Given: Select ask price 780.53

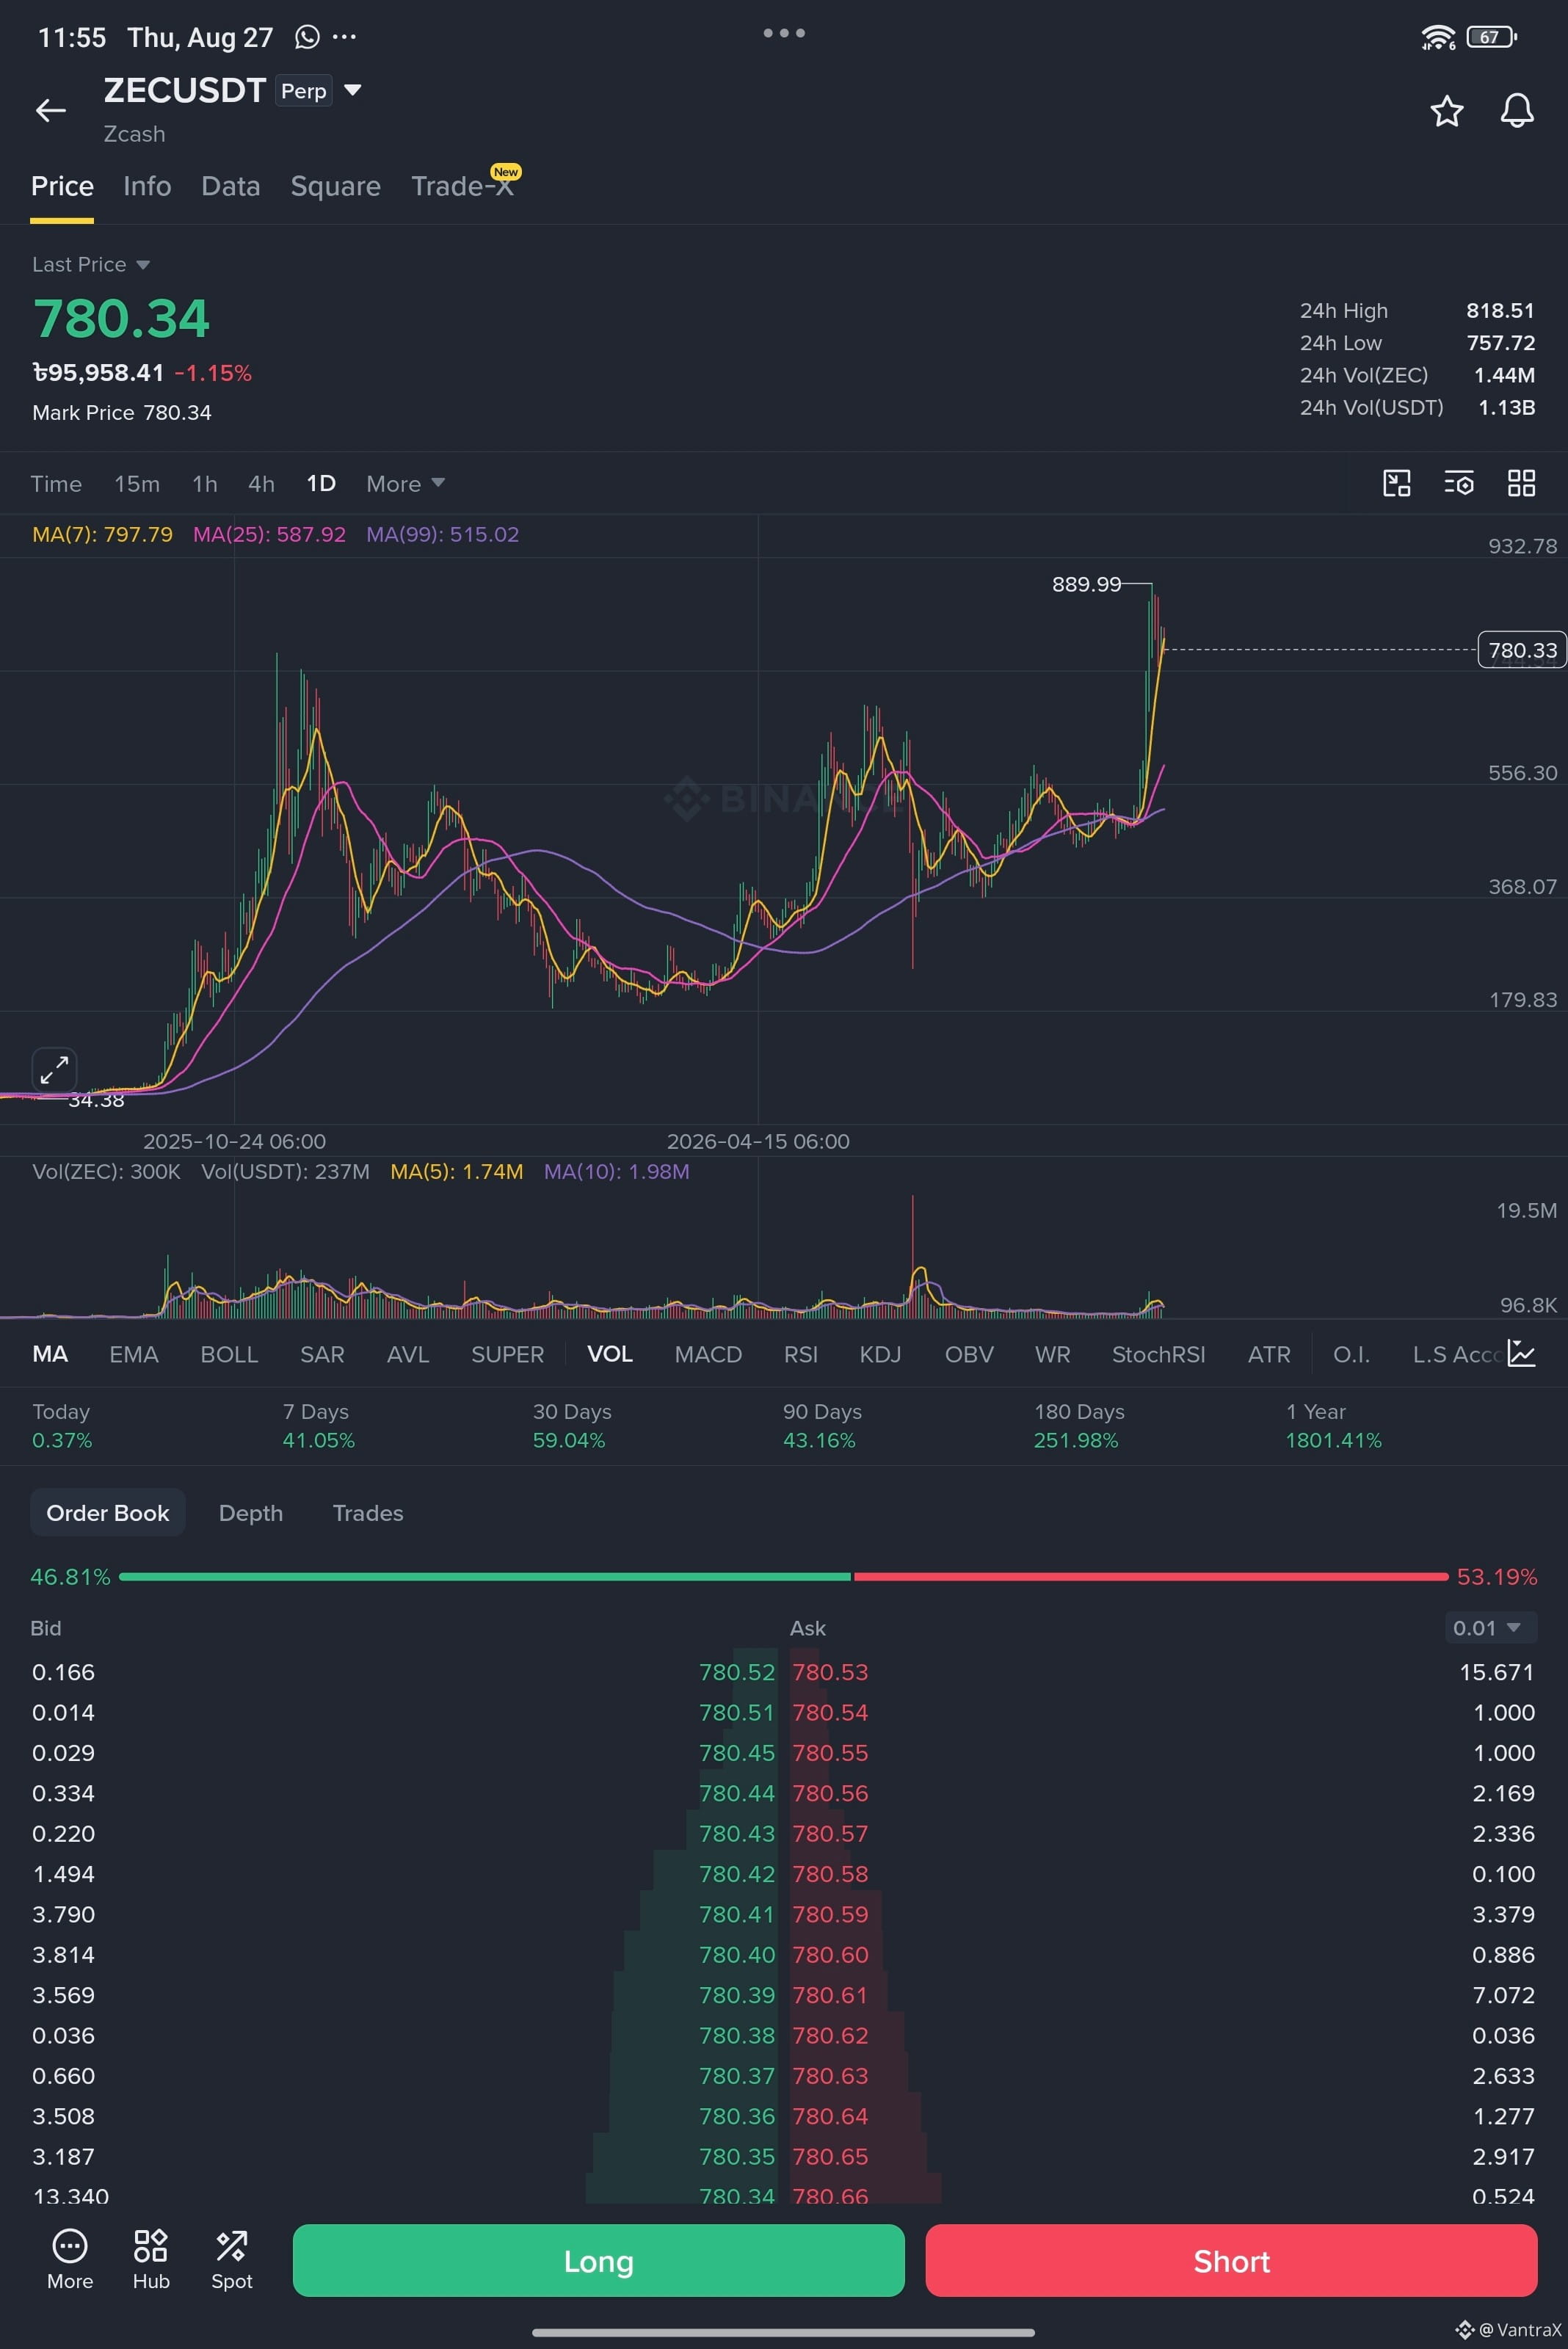Looking at the screenshot, I should [x=830, y=1672].
